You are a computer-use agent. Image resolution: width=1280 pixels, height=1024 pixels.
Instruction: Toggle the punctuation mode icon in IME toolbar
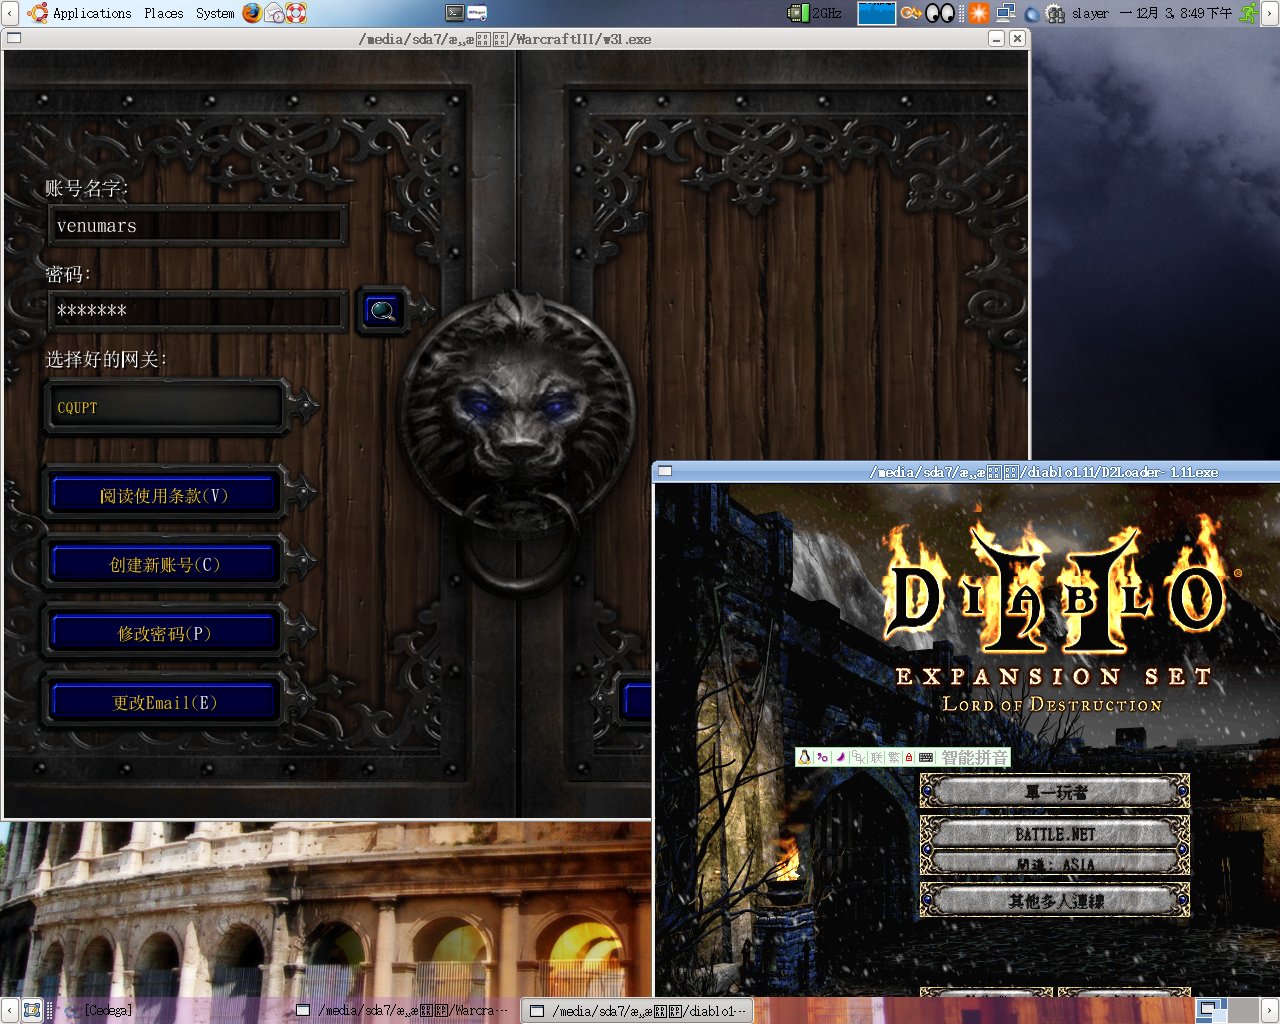click(822, 758)
